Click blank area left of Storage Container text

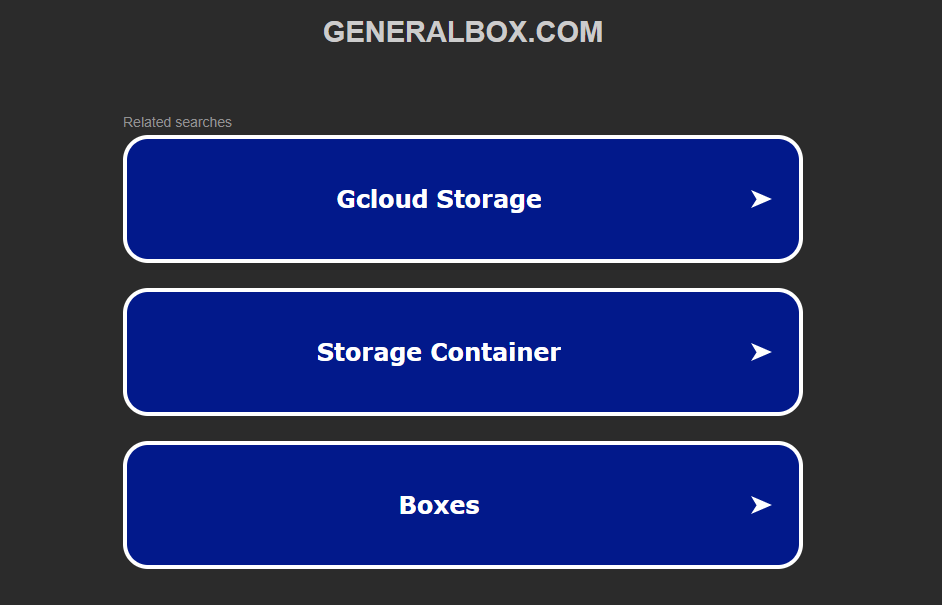pyautogui.click(x=220, y=352)
